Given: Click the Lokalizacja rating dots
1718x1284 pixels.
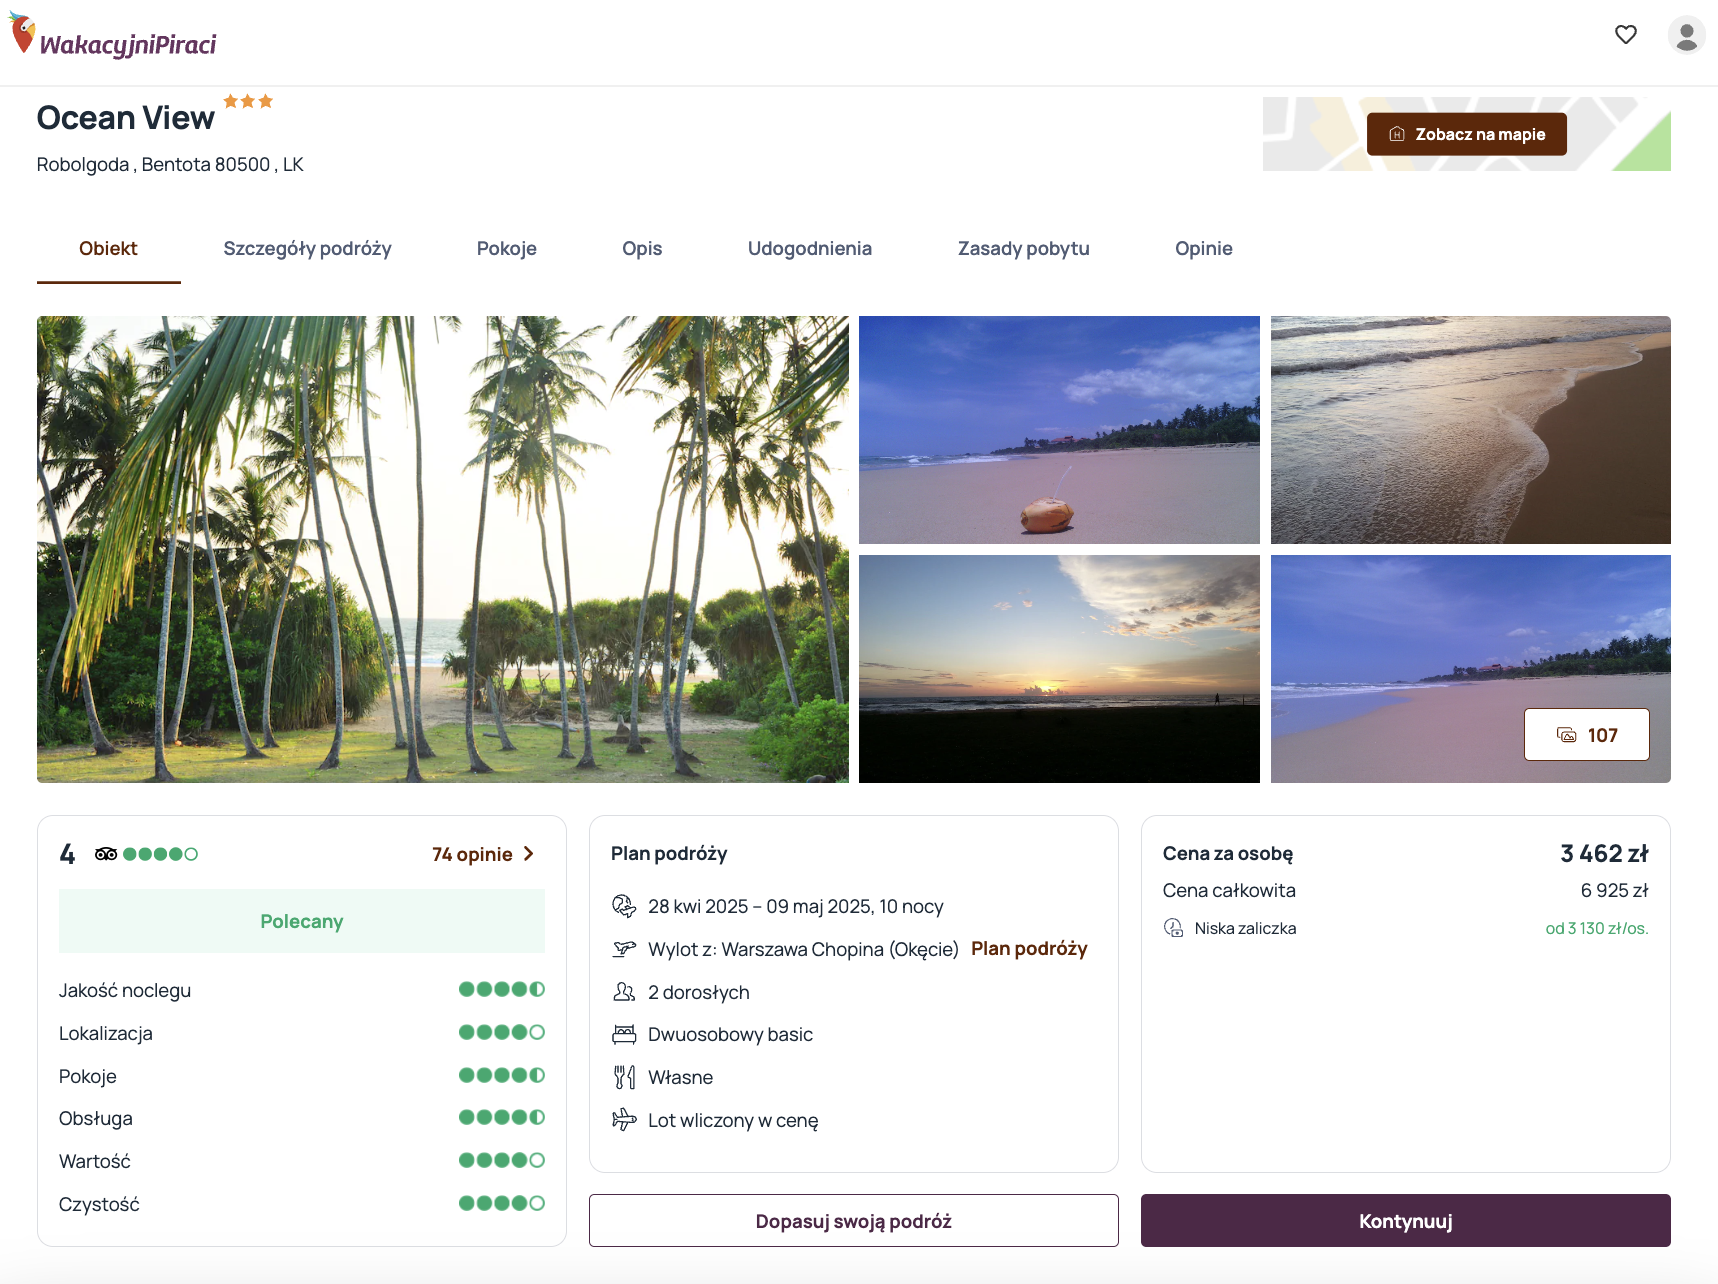Looking at the screenshot, I should pos(502,1032).
